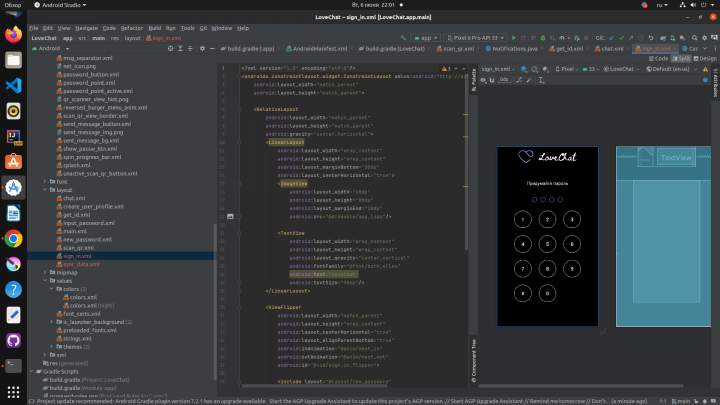The height and width of the screenshot is (405, 720).
Task: Switch to the chat.xml editor tab
Action: (x=609, y=48)
